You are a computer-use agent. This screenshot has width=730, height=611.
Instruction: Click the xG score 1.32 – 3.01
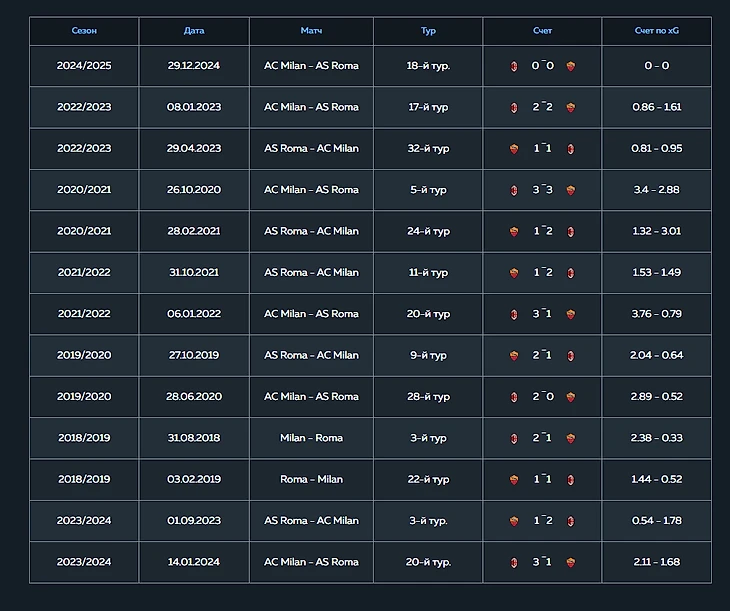[656, 231]
